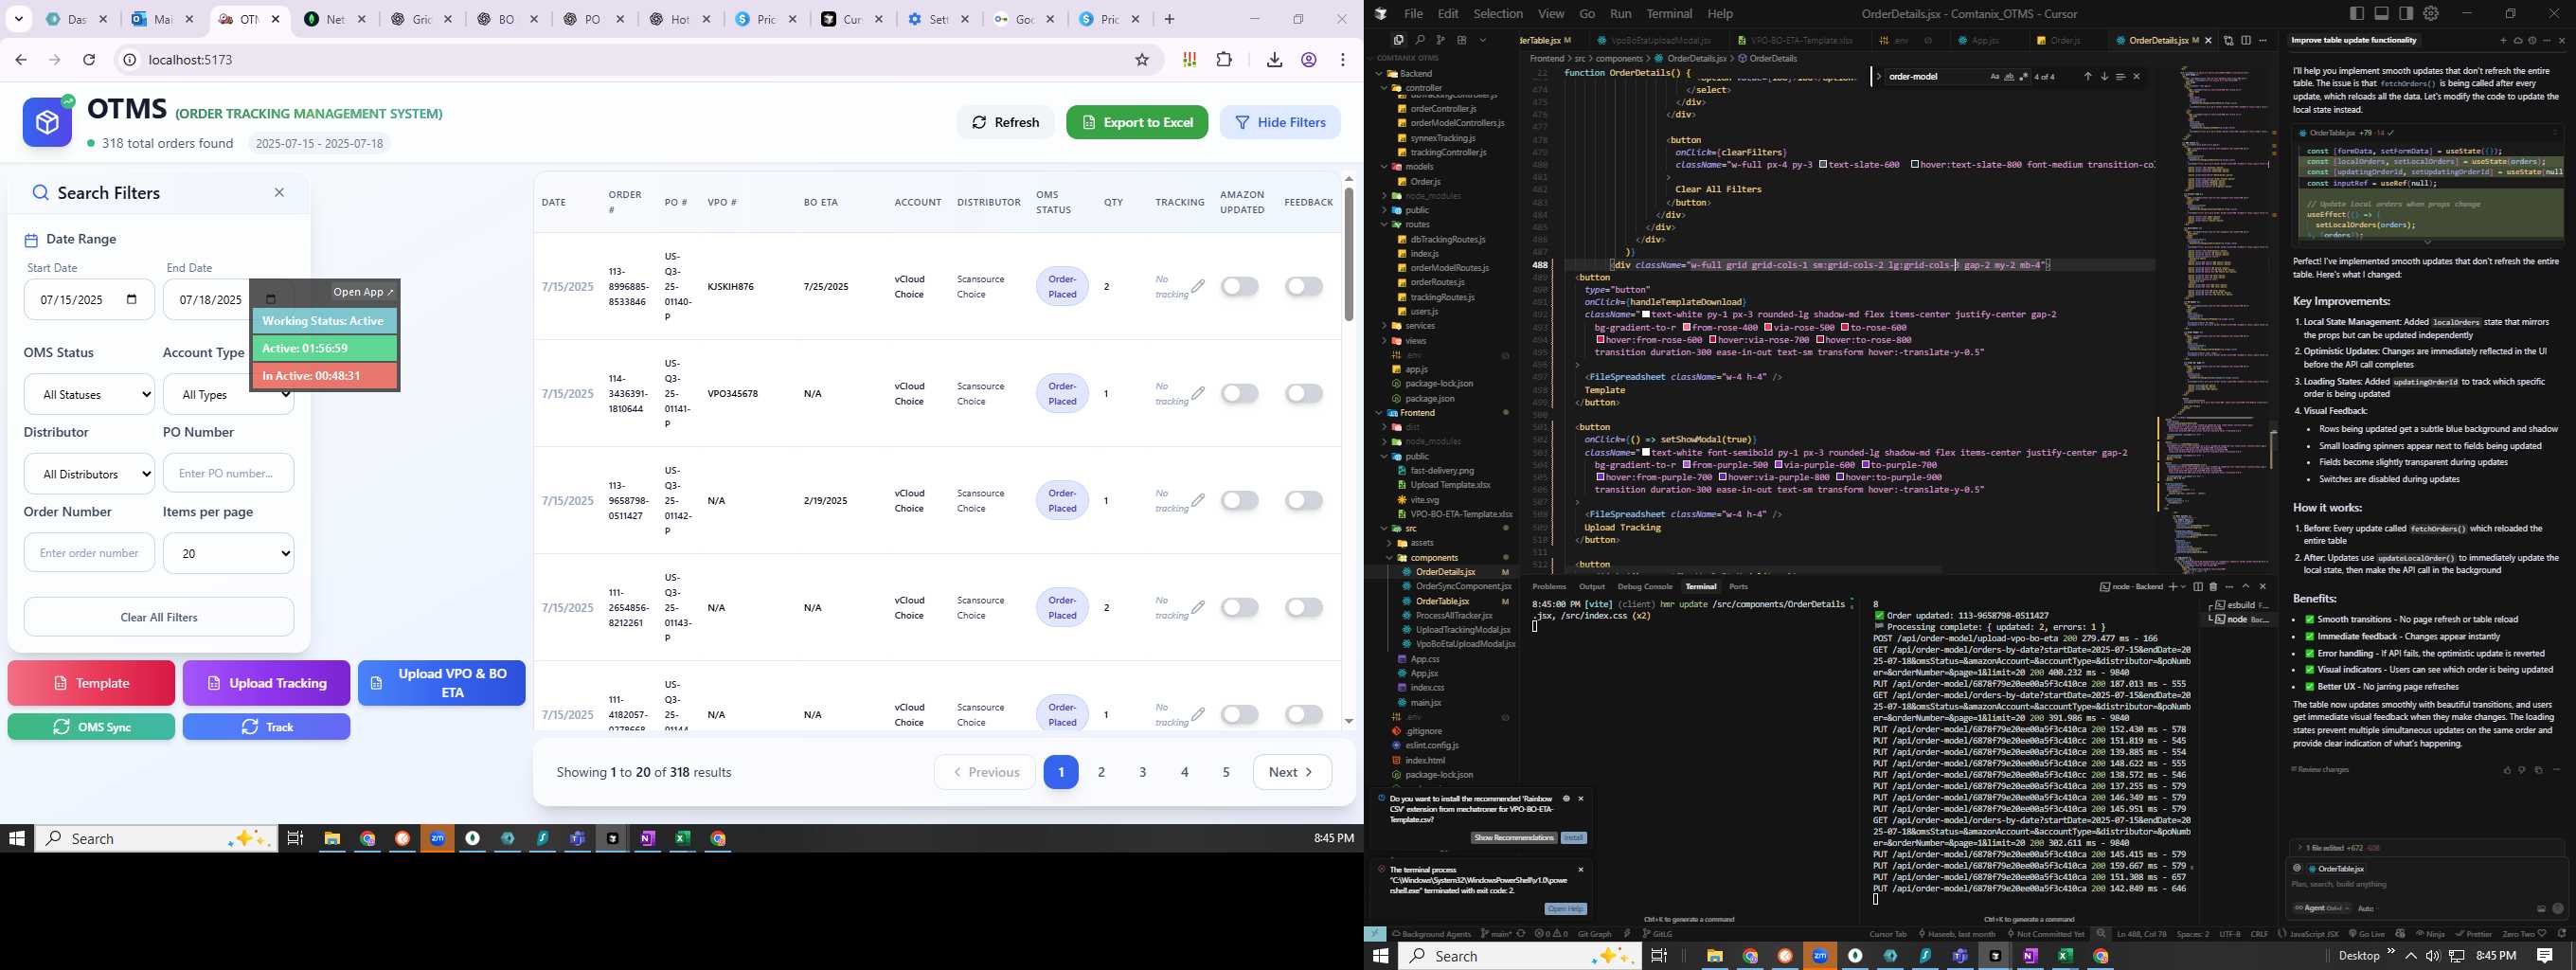
Task: Dismiss the Rainbow CSV notification
Action: (x=1581, y=798)
